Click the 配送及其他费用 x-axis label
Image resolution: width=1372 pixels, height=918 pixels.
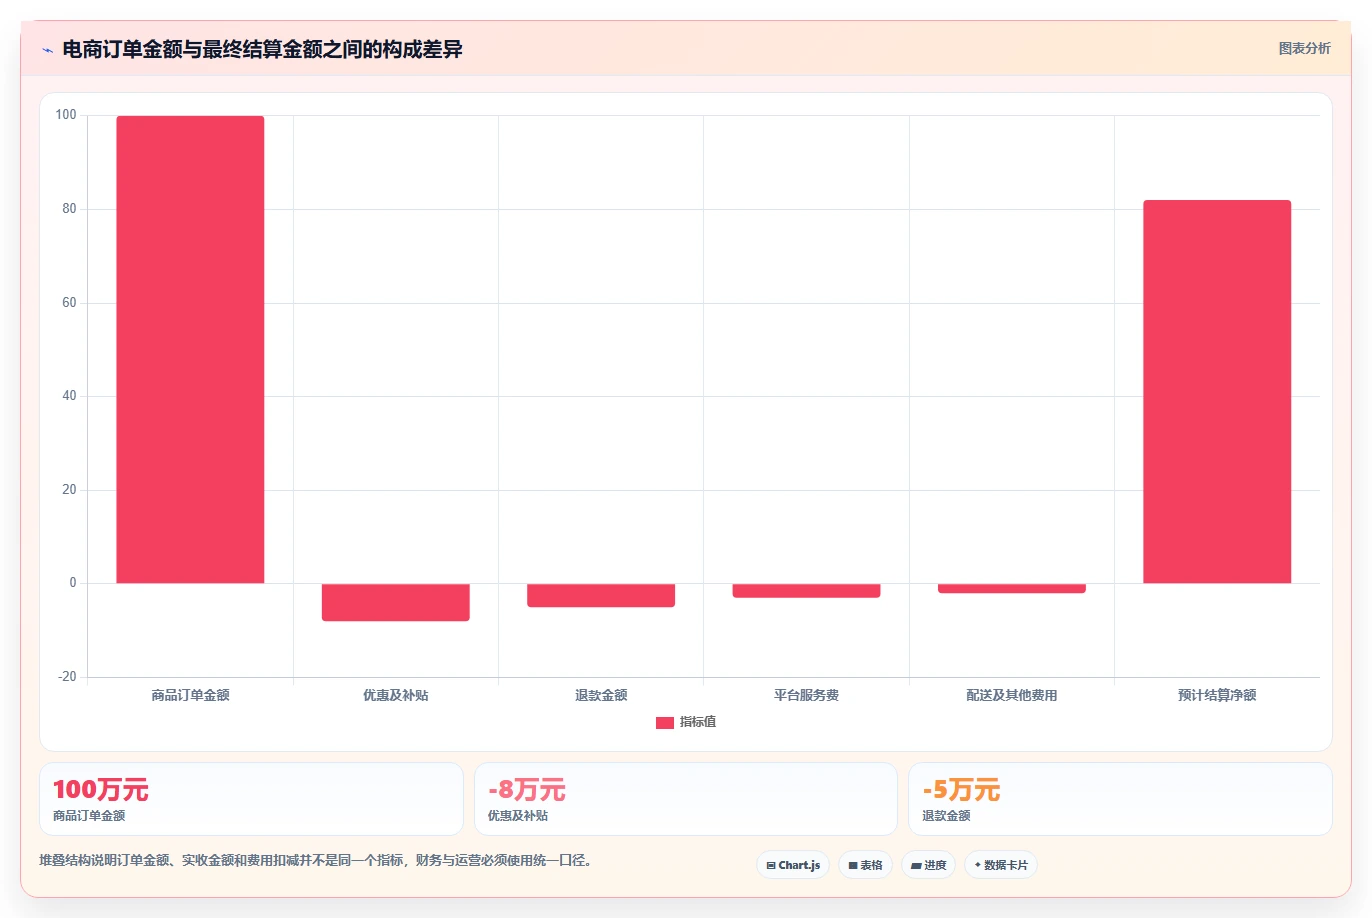(x=1012, y=695)
